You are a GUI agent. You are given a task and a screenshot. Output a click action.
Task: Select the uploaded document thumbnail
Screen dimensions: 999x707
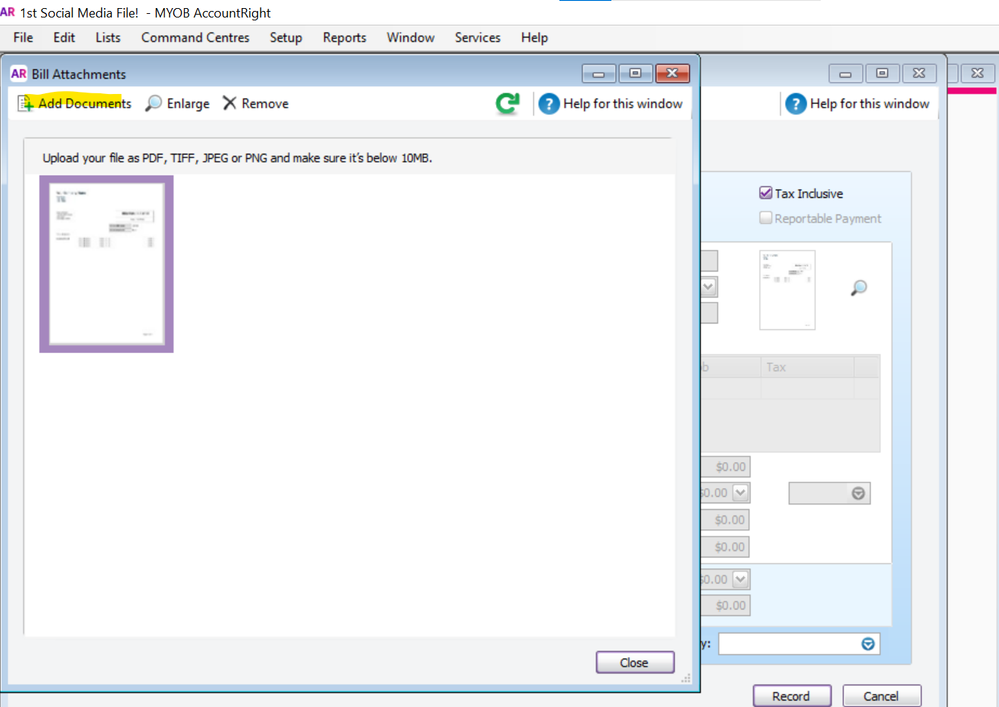(x=106, y=264)
